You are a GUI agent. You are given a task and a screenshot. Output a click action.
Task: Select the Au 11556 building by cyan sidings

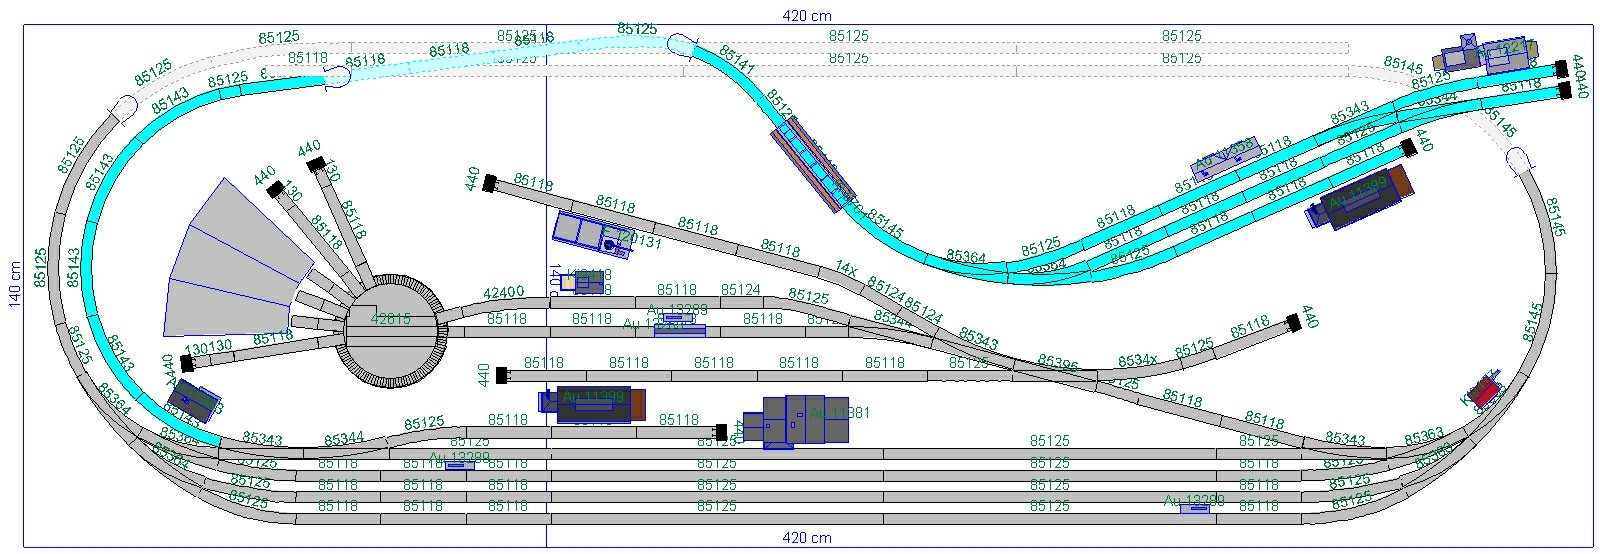pyautogui.click(x=1222, y=156)
